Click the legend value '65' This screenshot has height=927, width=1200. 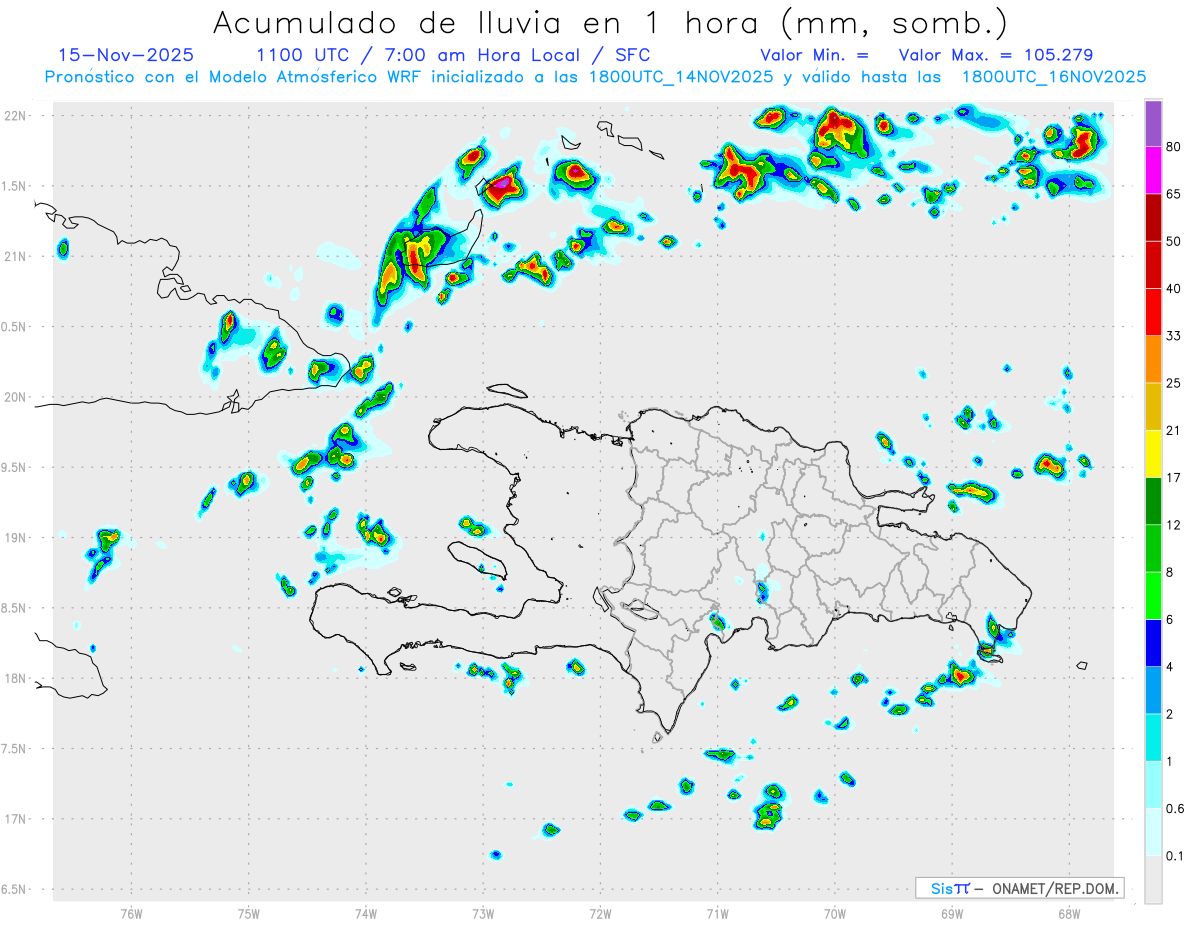coord(1174,194)
